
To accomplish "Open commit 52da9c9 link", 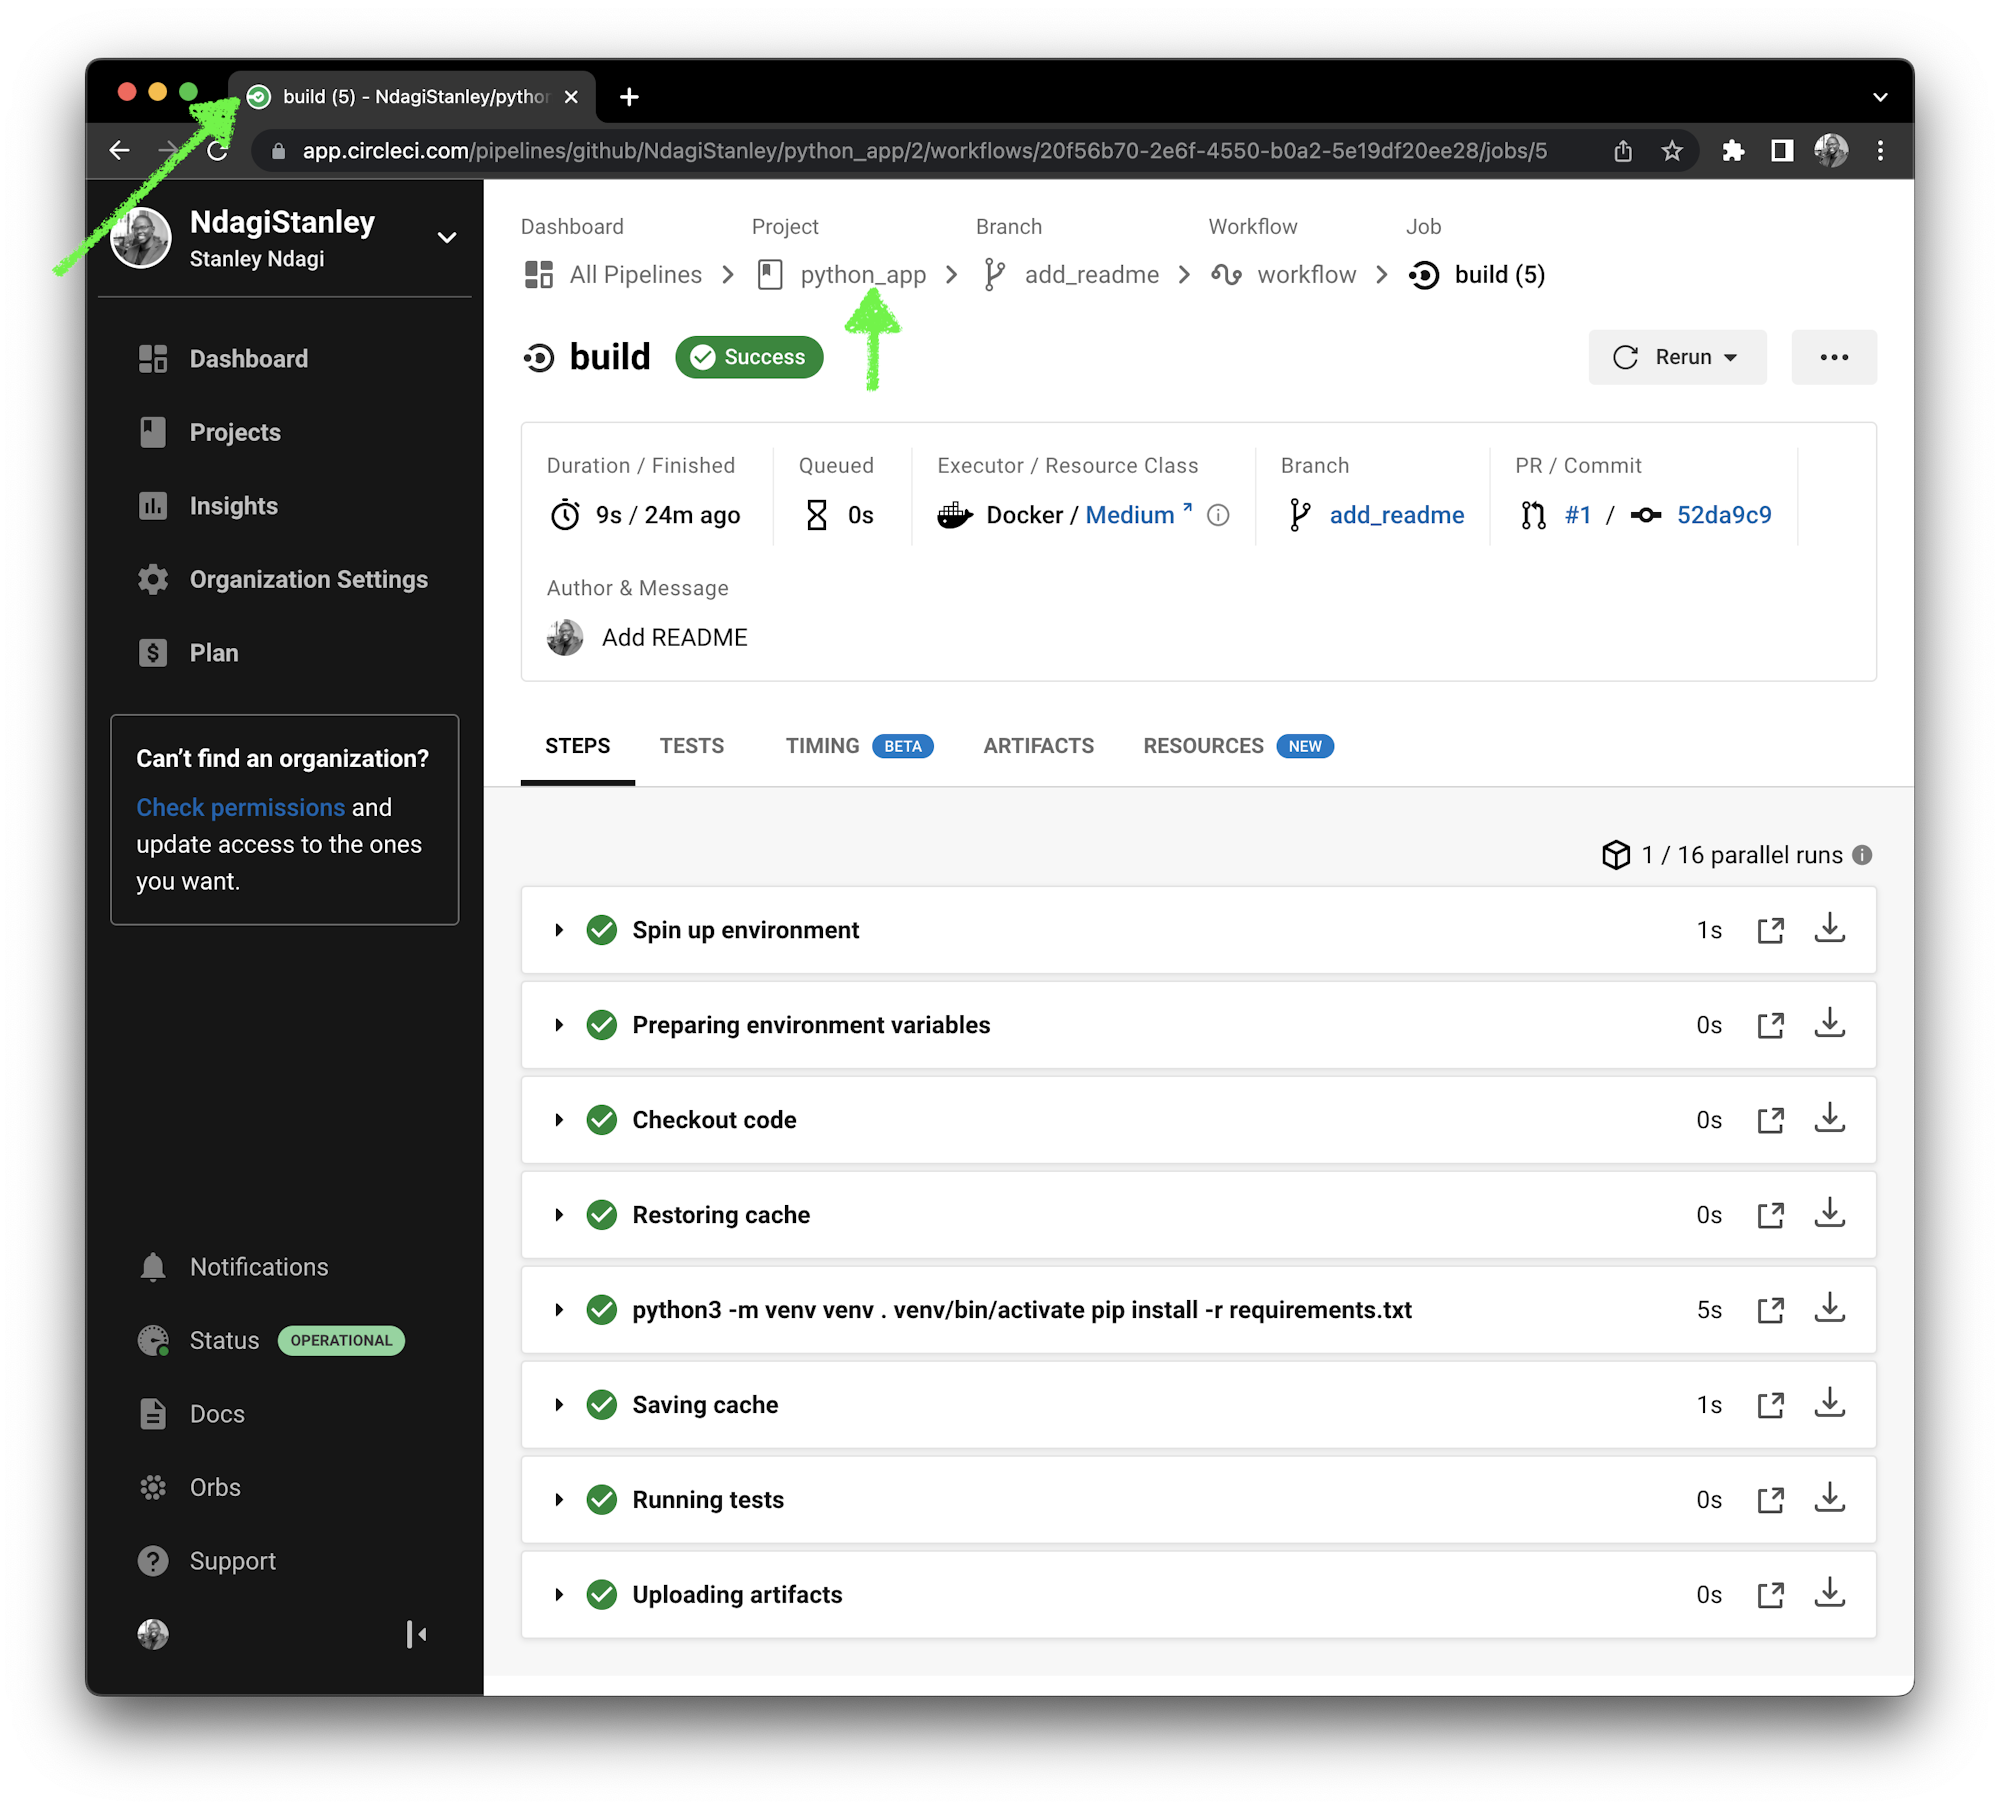I will (x=1723, y=515).
